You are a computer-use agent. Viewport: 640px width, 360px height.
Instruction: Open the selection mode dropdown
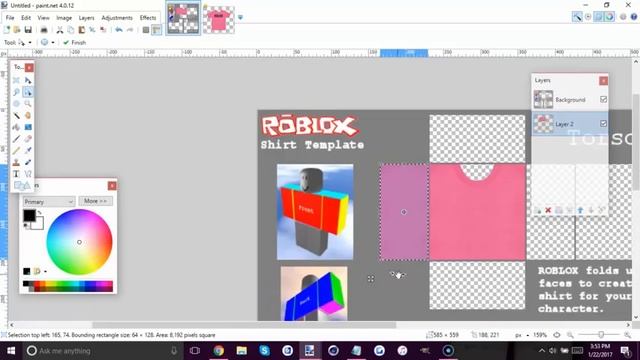[x=47, y=42]
